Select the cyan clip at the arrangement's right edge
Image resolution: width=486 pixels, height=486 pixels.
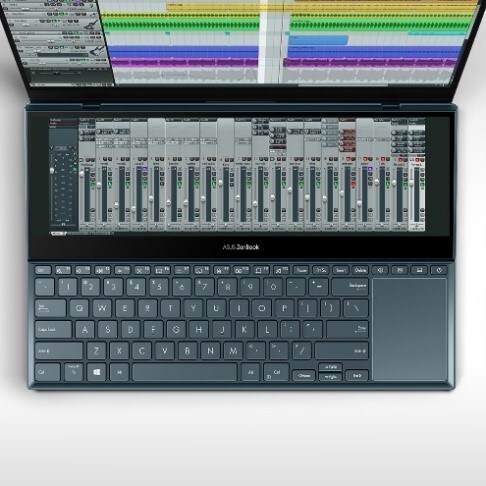(x=437, y=33)
